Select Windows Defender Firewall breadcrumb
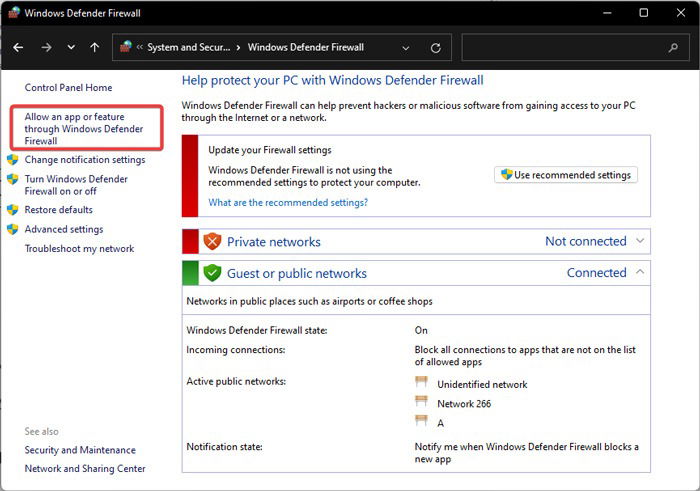The image size is (700, 491). point(306,47)
